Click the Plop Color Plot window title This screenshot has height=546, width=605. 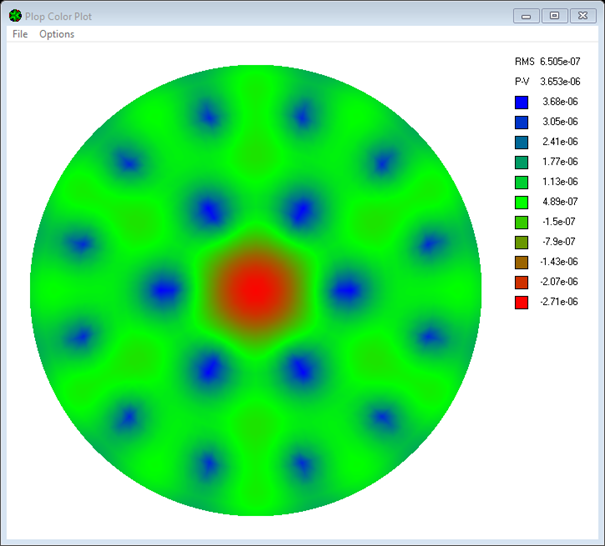click(x=58, y=17)
